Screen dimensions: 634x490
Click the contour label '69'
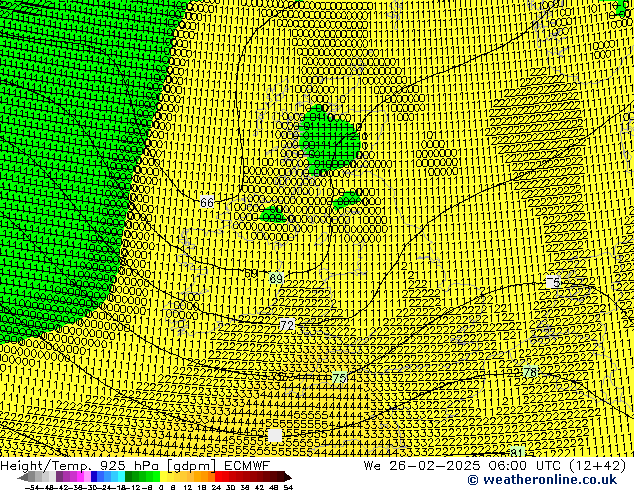pos(276,279)
